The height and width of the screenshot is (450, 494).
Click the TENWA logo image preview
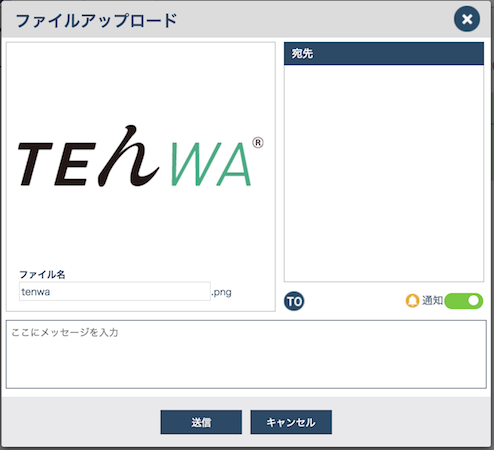tap(141, 156)
